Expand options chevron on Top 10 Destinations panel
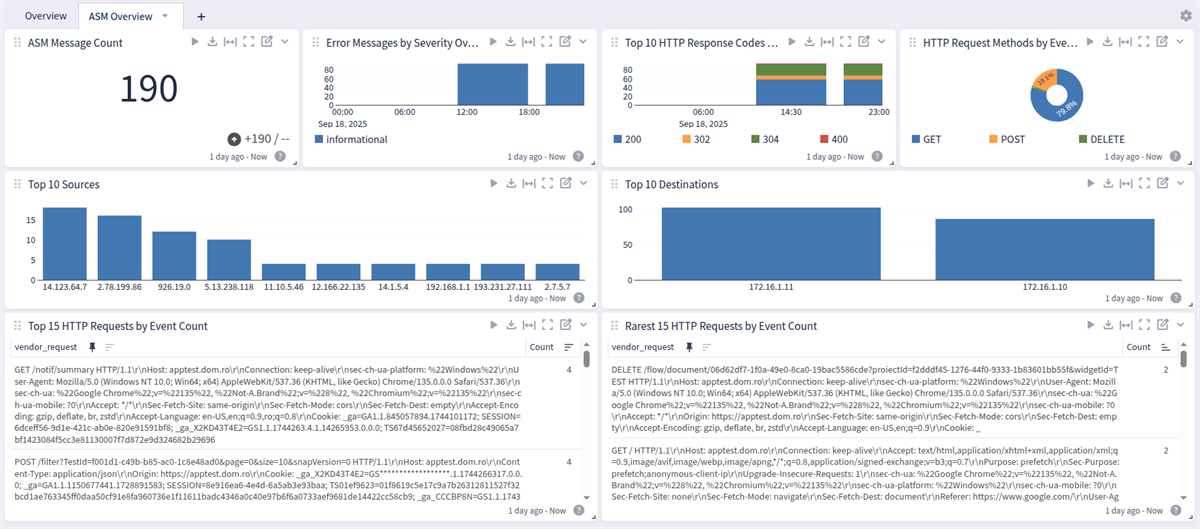 point(1184,184)
